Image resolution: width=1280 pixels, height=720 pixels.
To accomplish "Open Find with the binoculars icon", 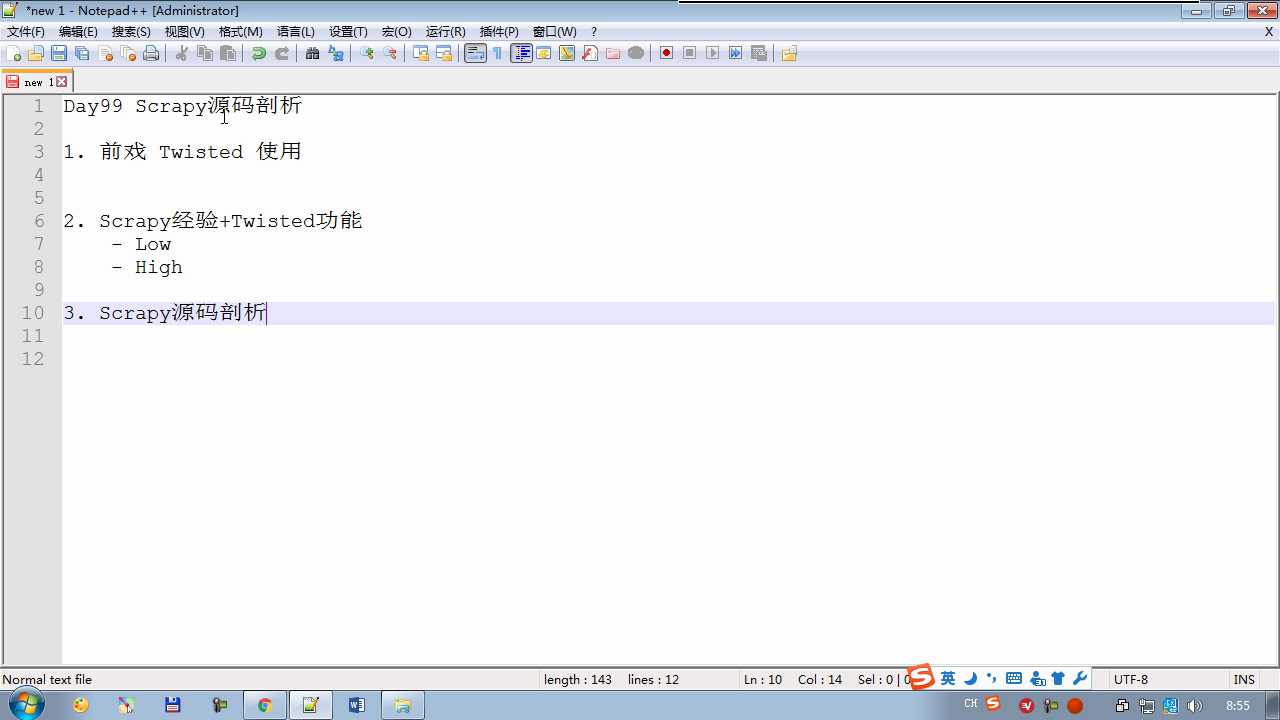I will pos(312,54).
